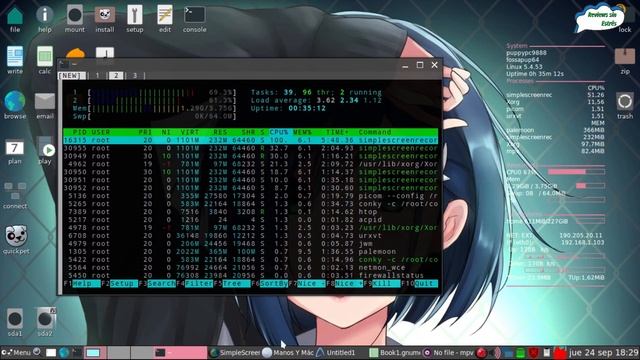Click the green tray icon
The width and height of the screenshot is (640, 360).
coord(521,353)
